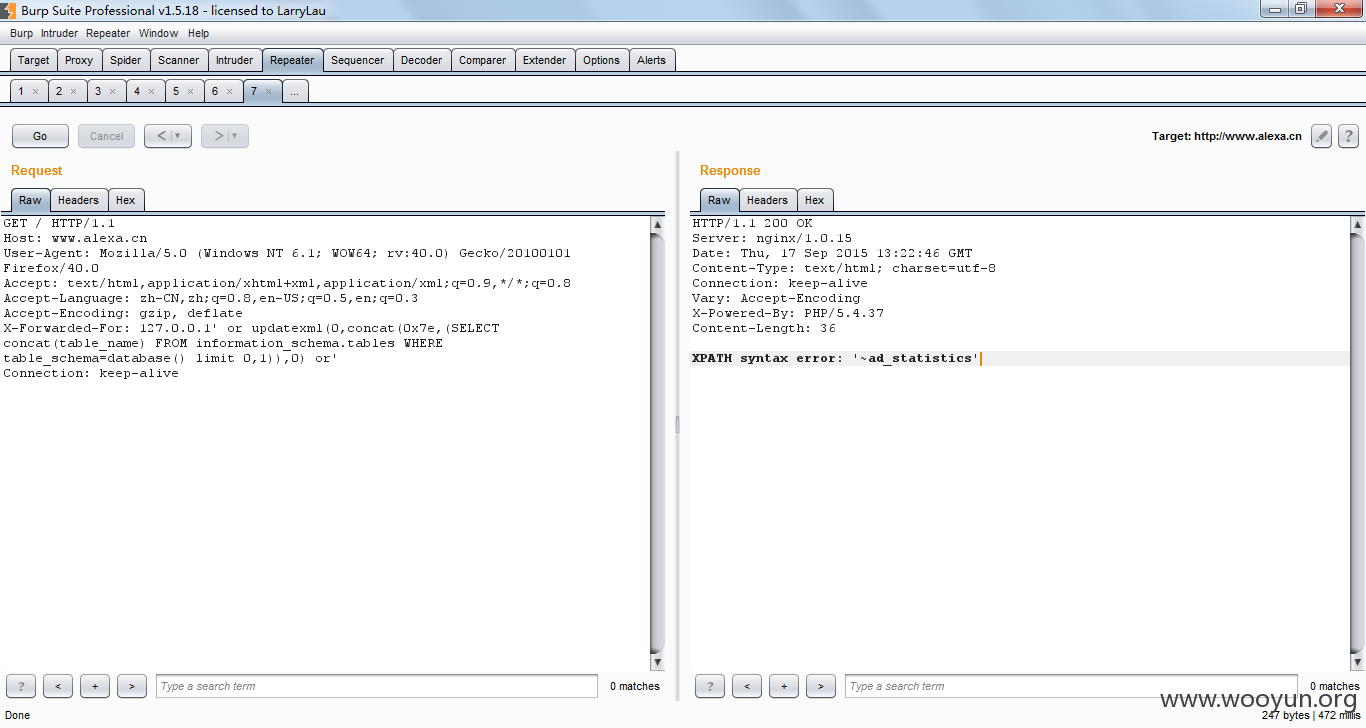Go to next request in history

point(225,136)
